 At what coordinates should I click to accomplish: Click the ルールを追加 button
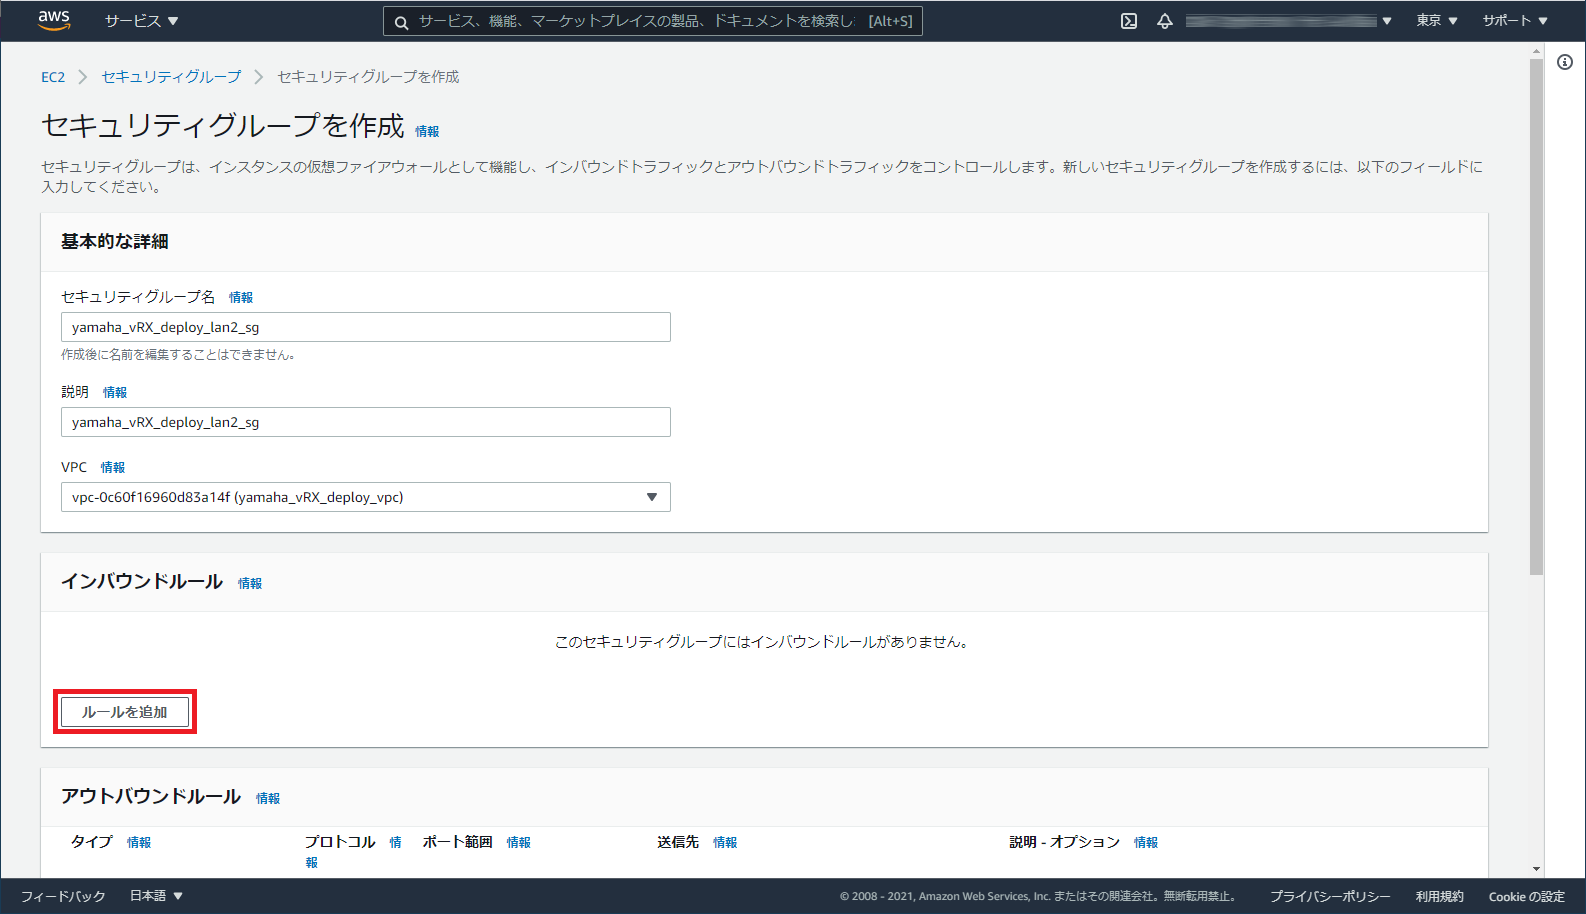(125, 712)
